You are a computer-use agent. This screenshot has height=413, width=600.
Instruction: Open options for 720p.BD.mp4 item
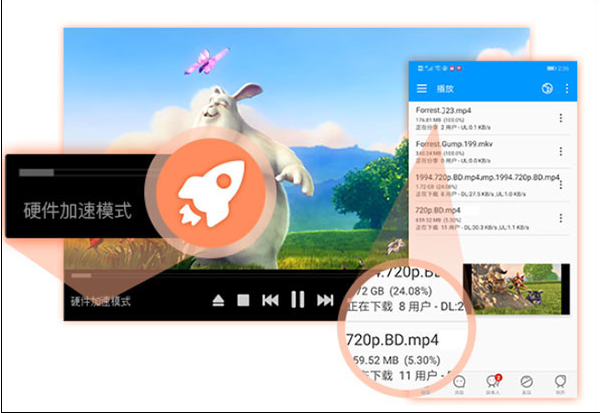(561, 215)
